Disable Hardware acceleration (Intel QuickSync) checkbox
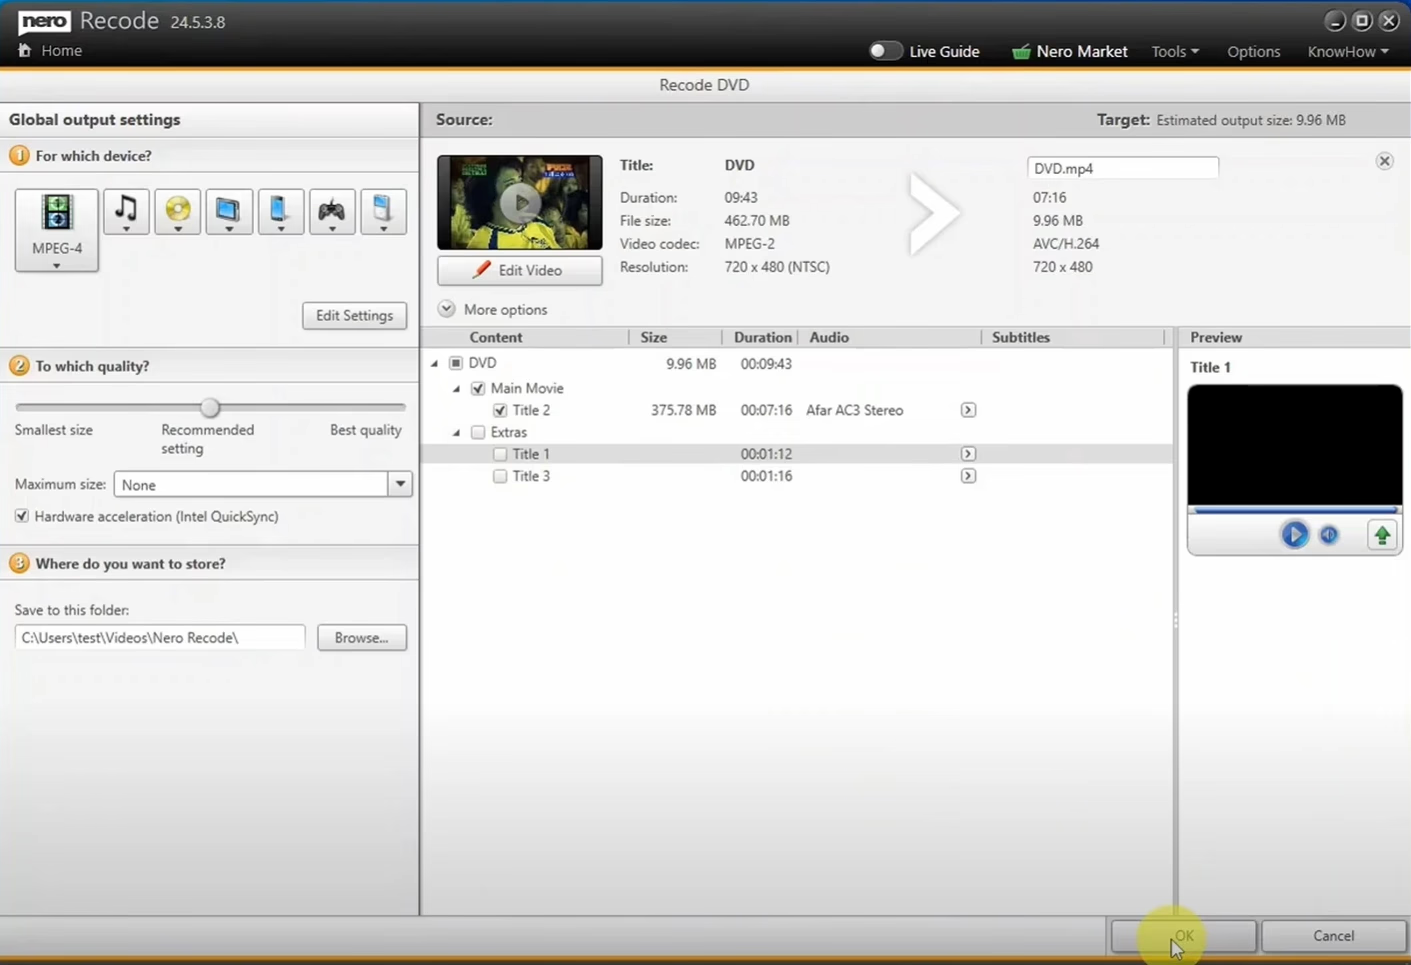The height and width of the screenshot is (965, 1411). click(22, 516)
